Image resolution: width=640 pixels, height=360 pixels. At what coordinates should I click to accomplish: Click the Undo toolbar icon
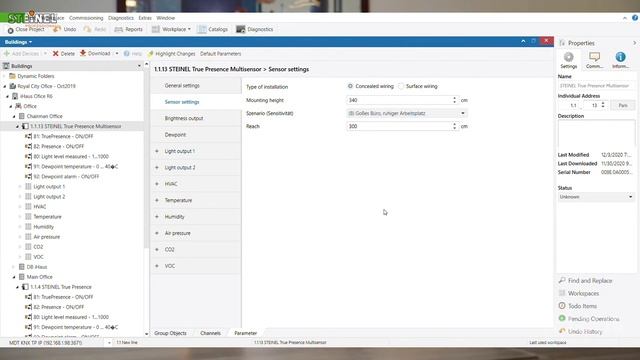[57, 29]
